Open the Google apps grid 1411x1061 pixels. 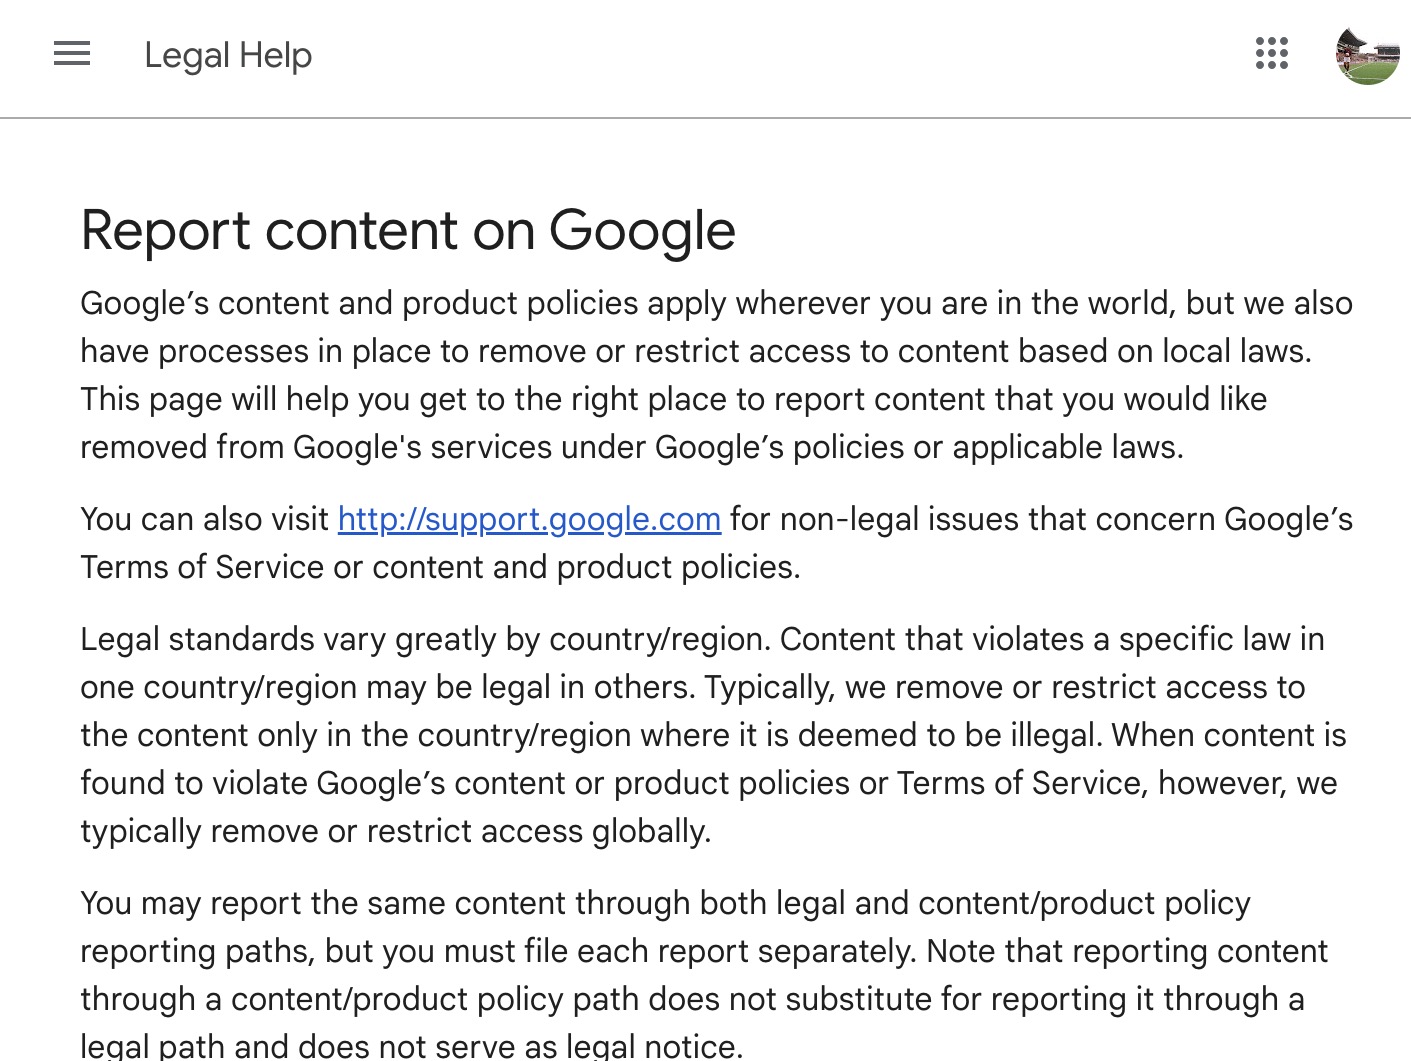(x=1272, y=54)
